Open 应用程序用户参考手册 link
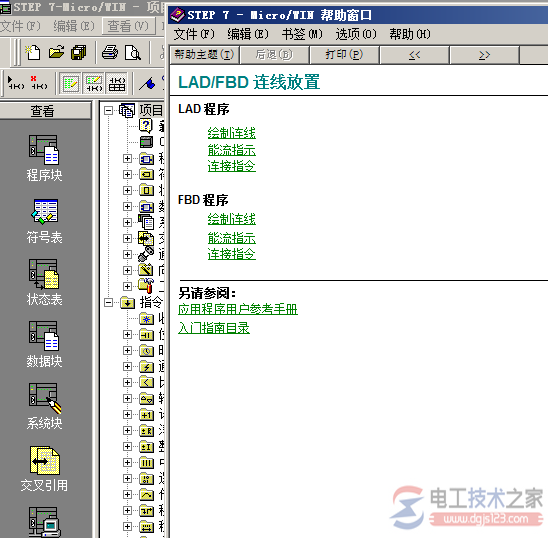Viewport: 548px width, 538px height. pos(238,309)
